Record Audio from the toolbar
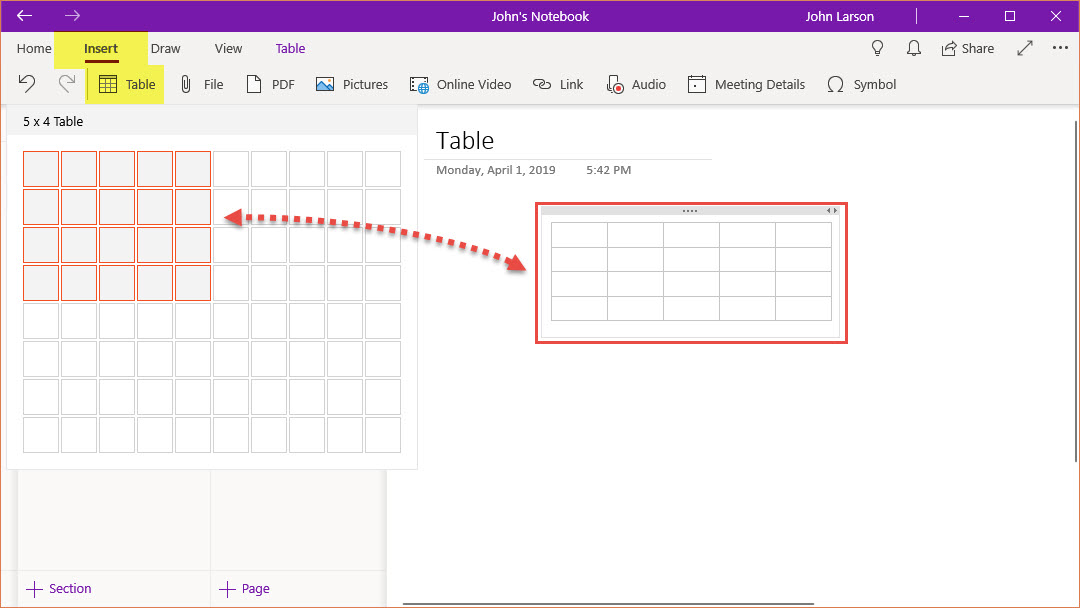This screenshot has height=608, width=1080. 636,84
